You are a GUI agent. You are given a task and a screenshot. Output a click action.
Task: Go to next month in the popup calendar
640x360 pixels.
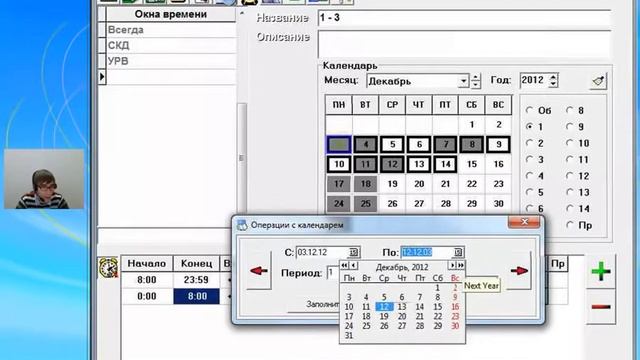[x=451, y=266]
